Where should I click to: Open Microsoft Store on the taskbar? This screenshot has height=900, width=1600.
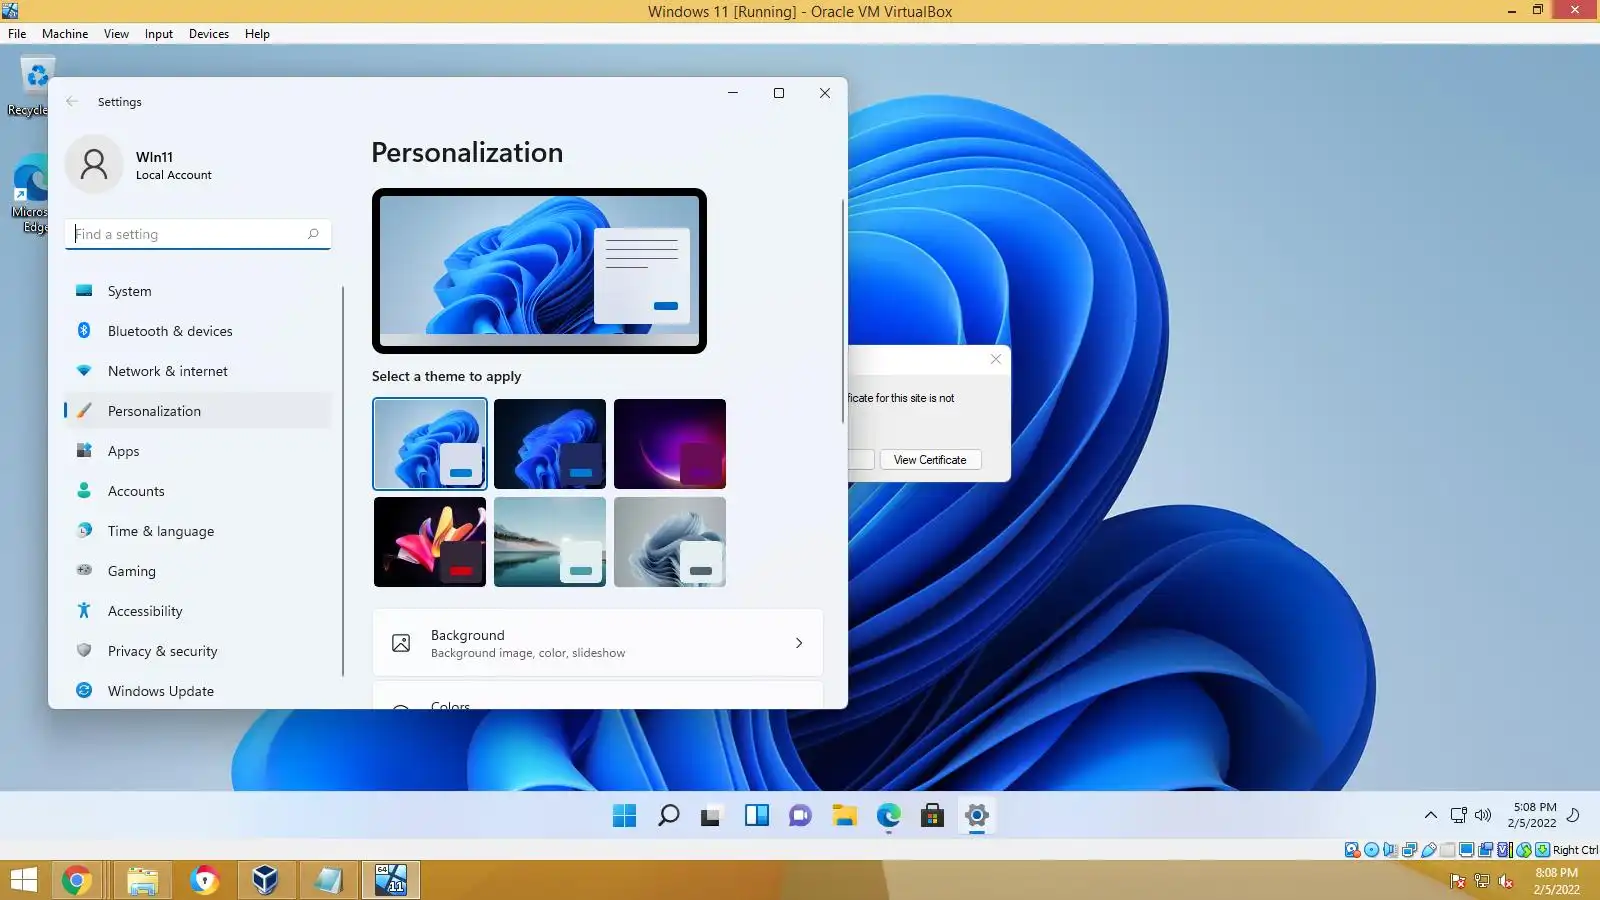933,816
